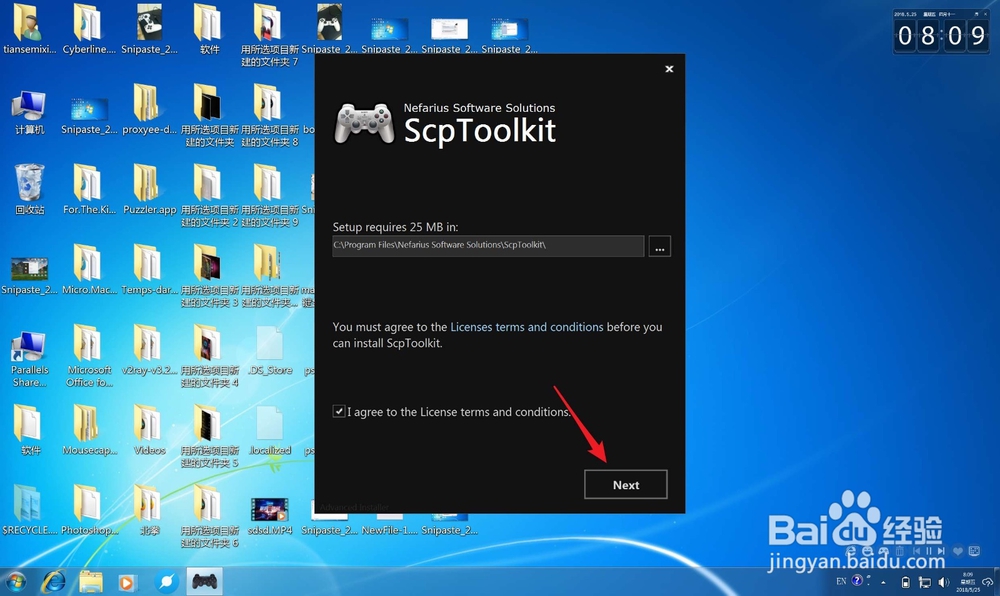Select the Parallels Share... shortcut icon
1000x596 pixels.
(29, 359)
